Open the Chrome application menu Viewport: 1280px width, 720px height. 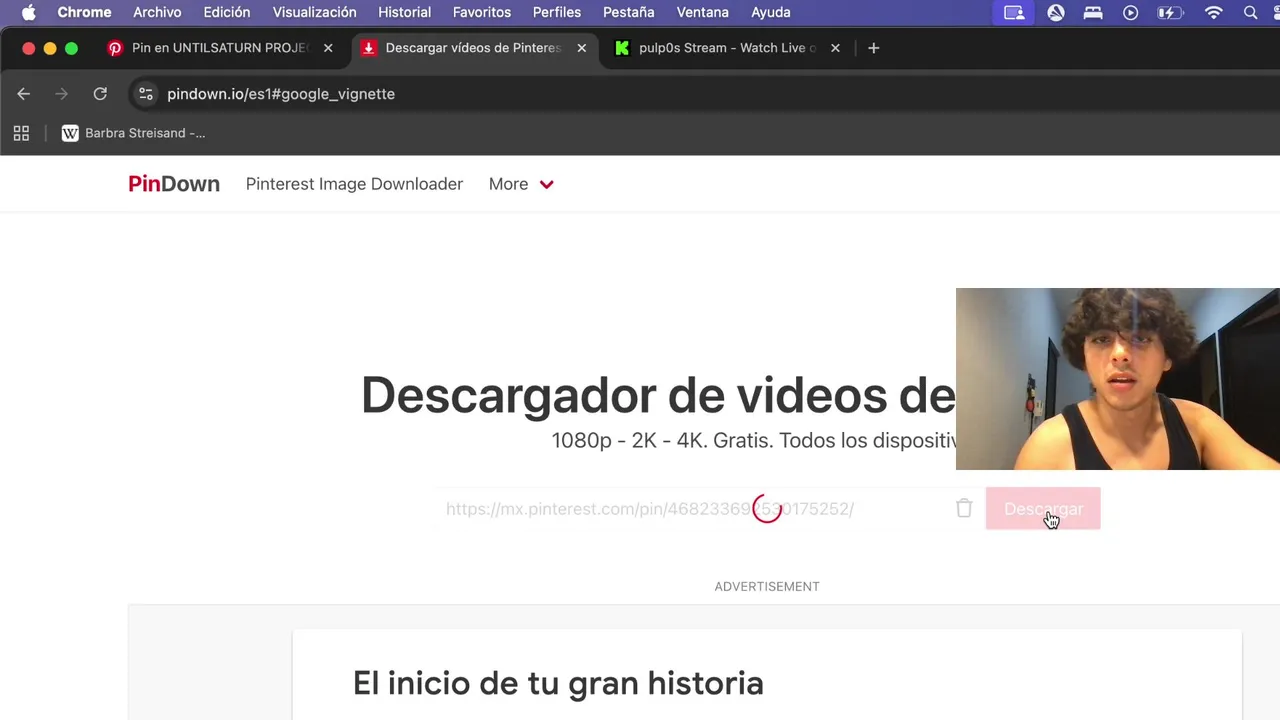click(x=84, y=12)
